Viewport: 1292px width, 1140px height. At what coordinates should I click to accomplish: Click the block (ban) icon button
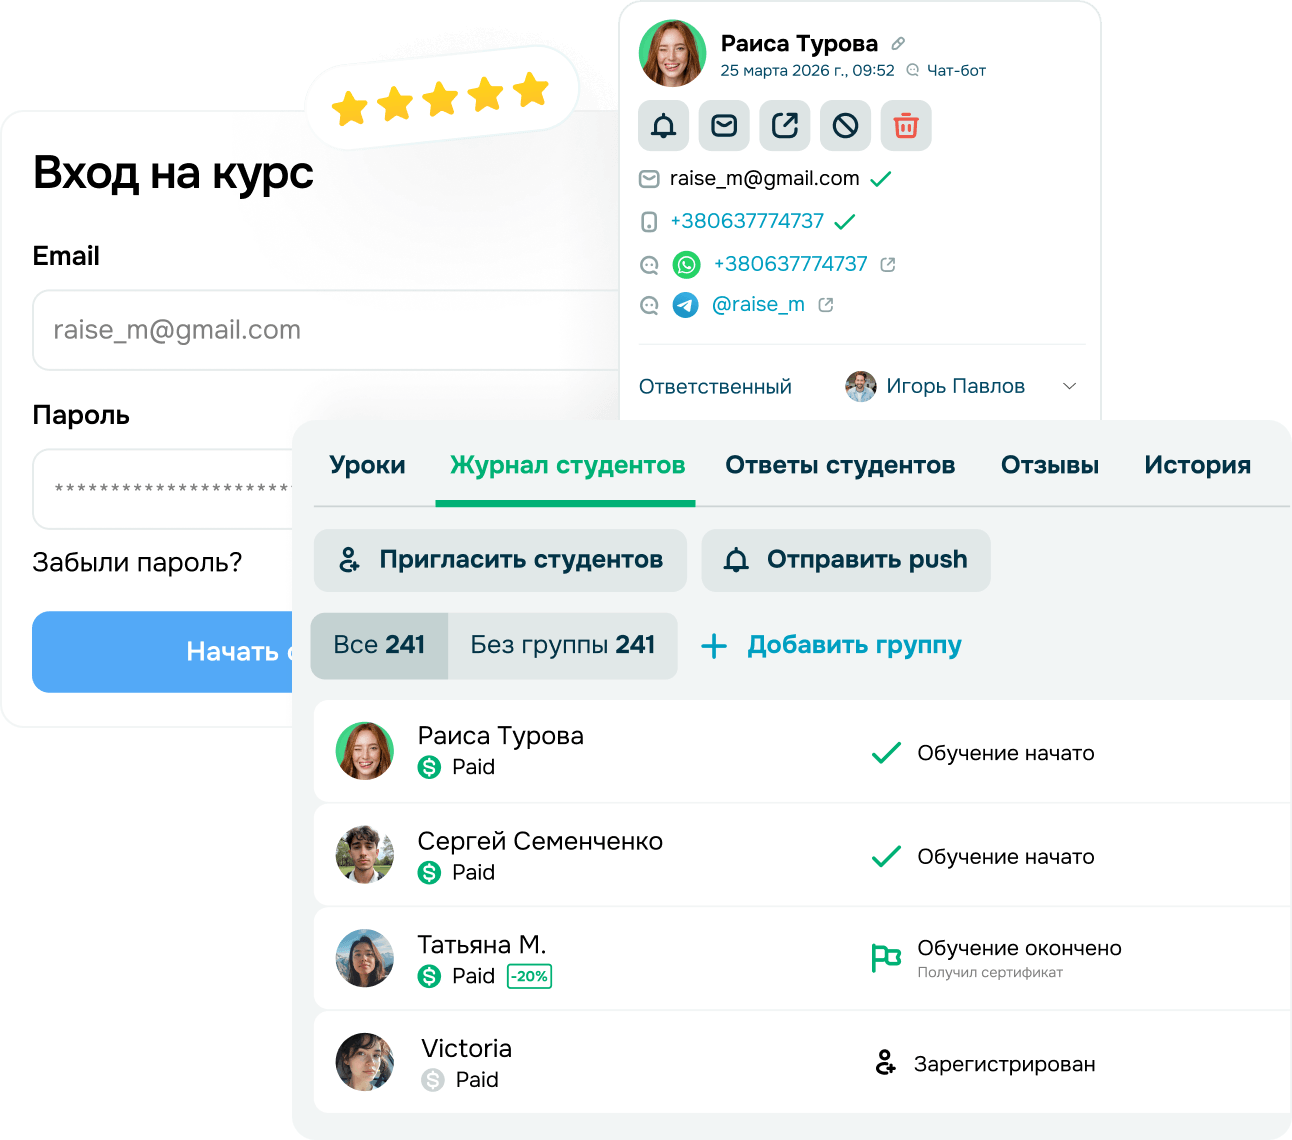pos(845,126)
